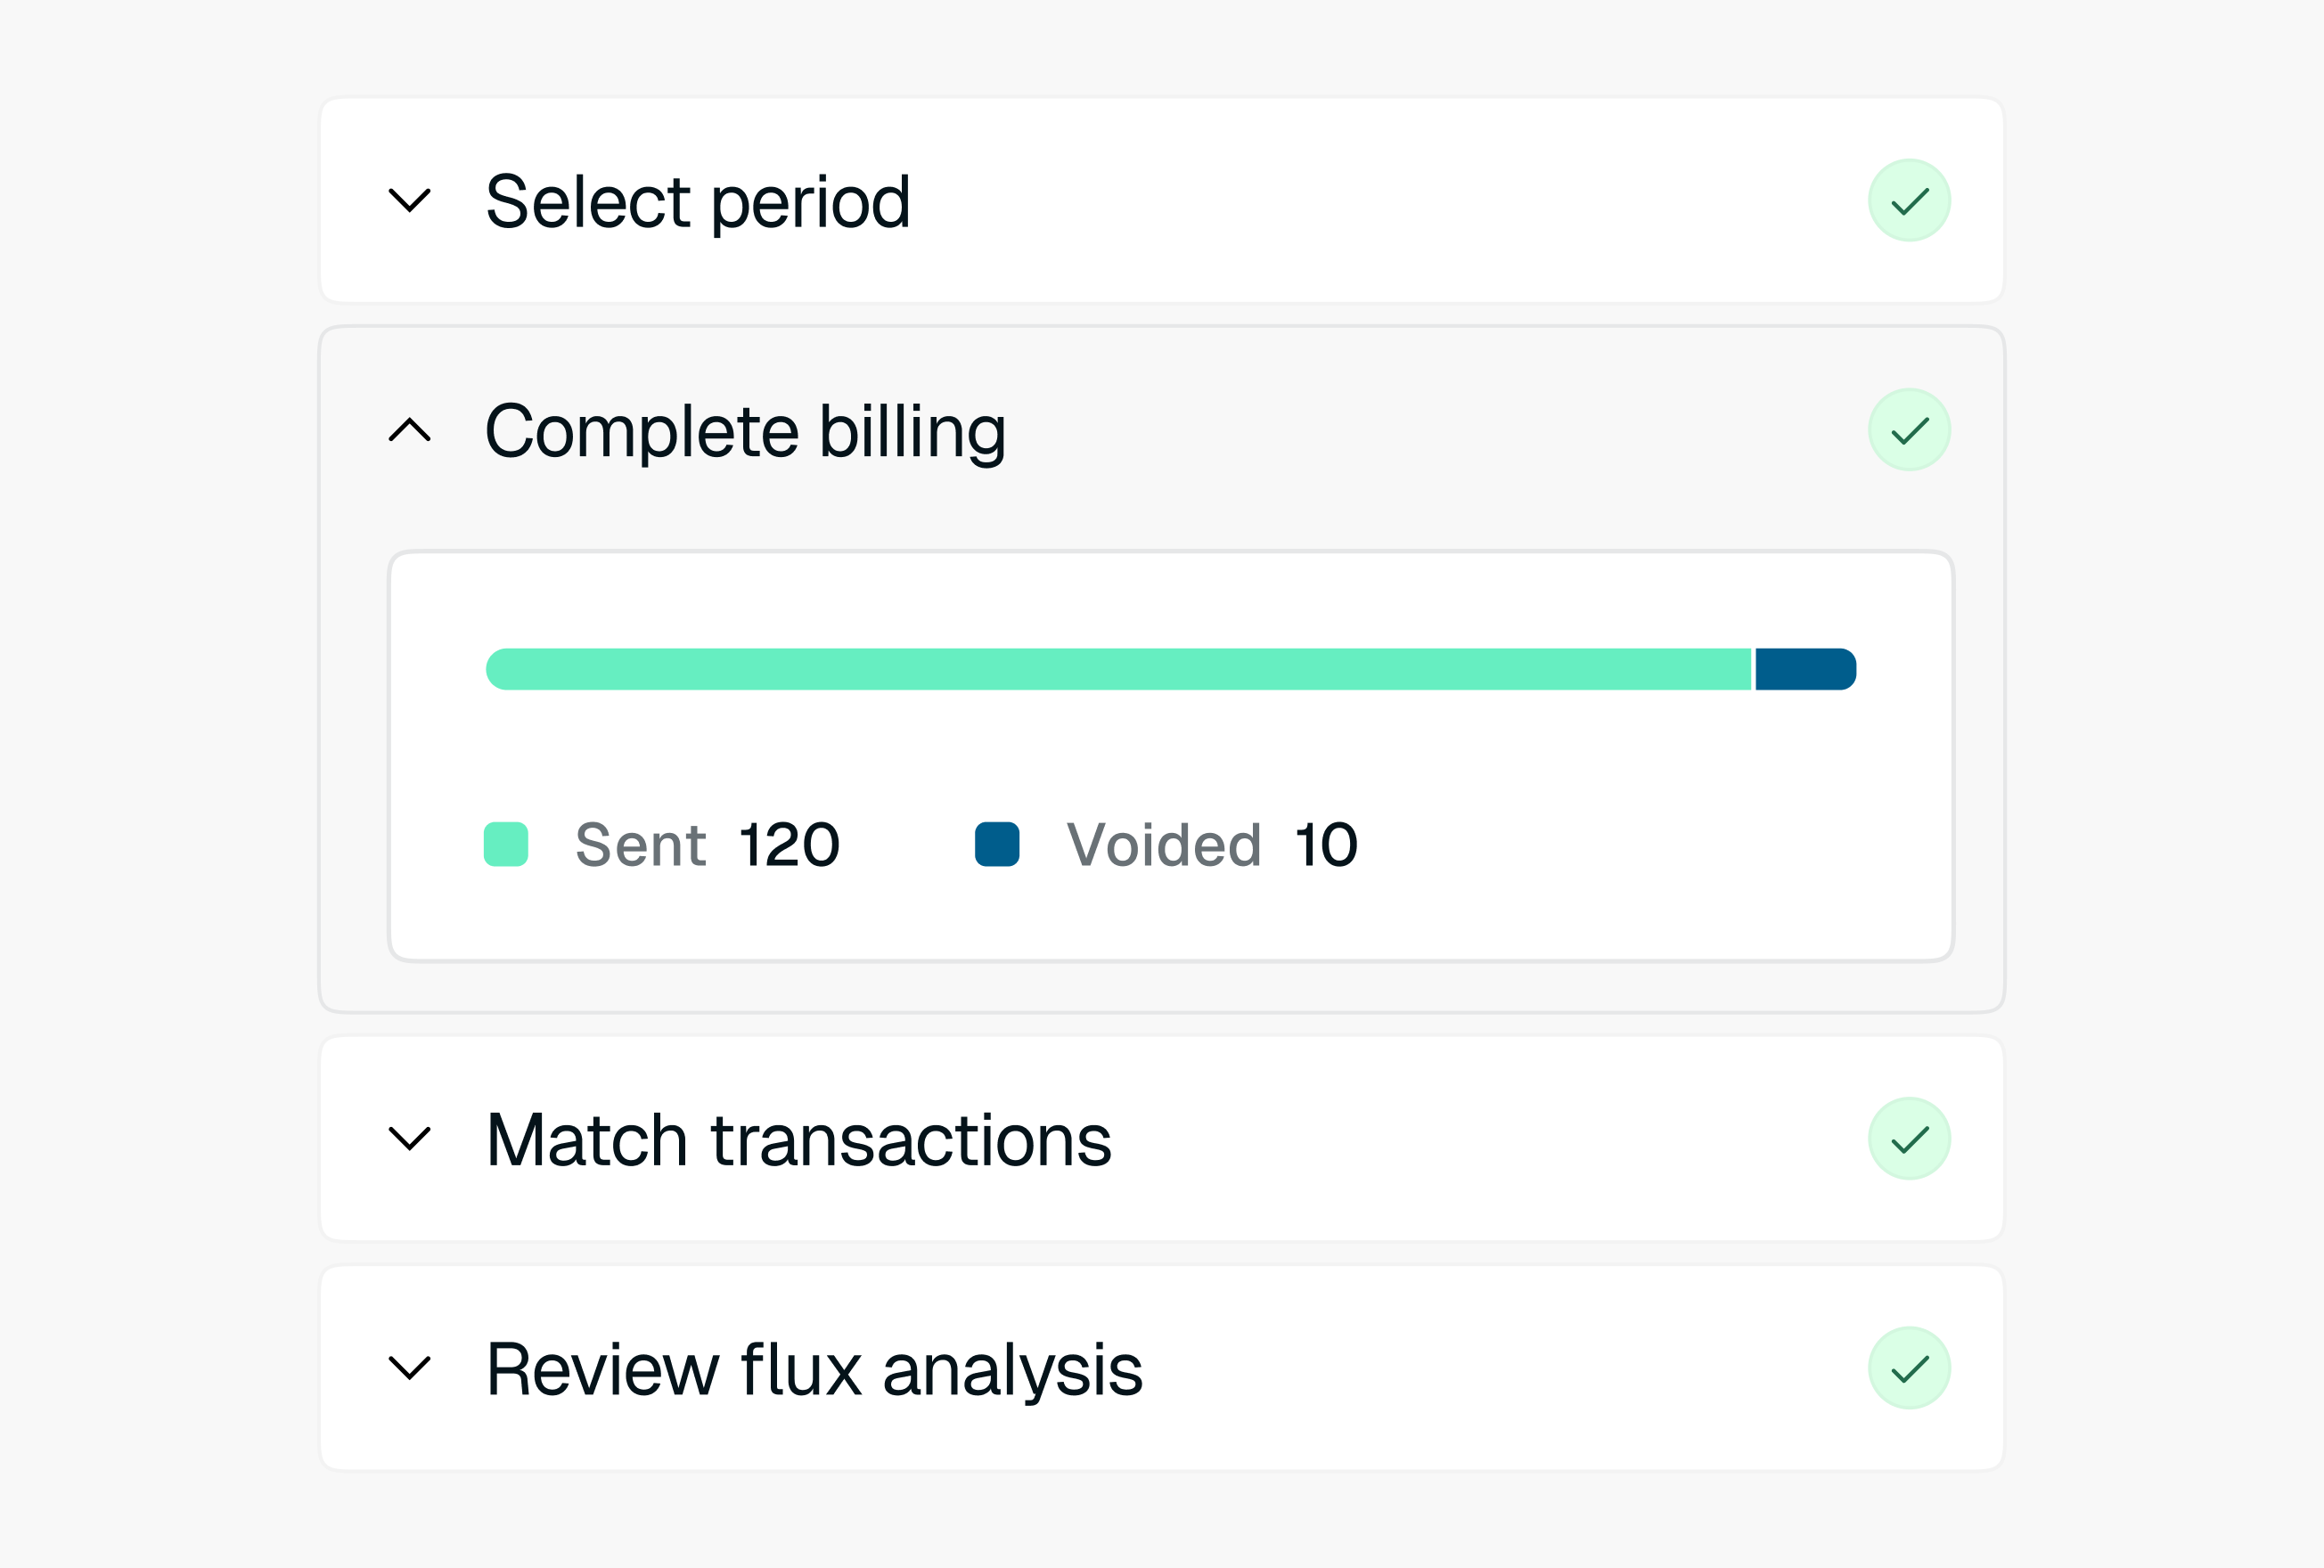Click the green Sent legend swatch
This screenshot has height=1568, width=2324.
click(x=506, y=844)
